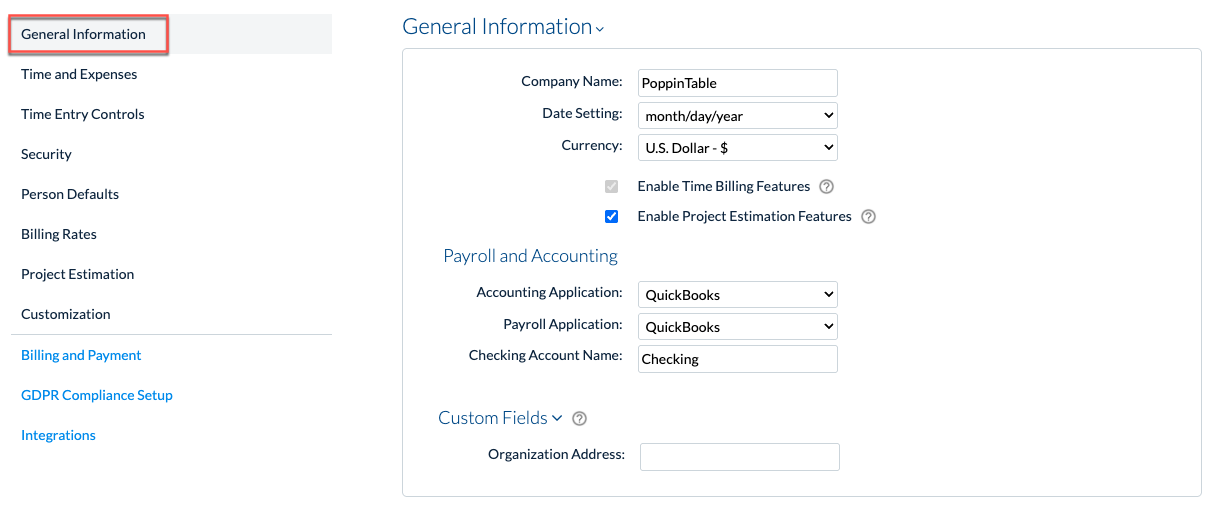The image size is (1225, 519).
Task: Open the GDPR Compliance Setup link
Action: click(x=97, y=395)
